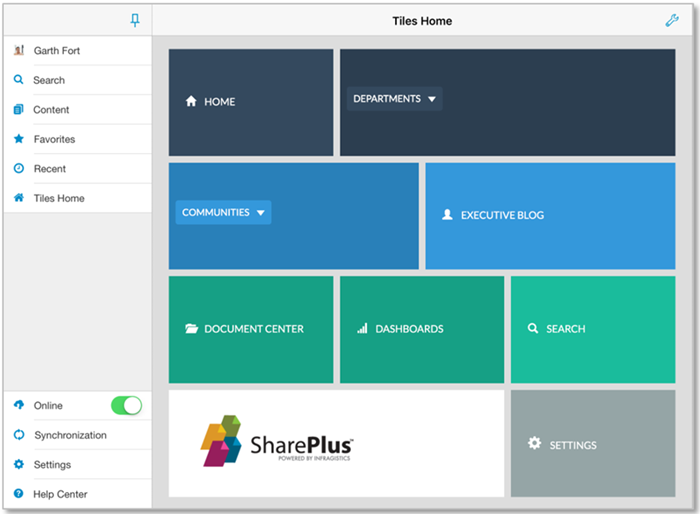Screen dimensions: 700x514
Task: Open the Executive Blog tile
Action: click(x=550, y=215)
